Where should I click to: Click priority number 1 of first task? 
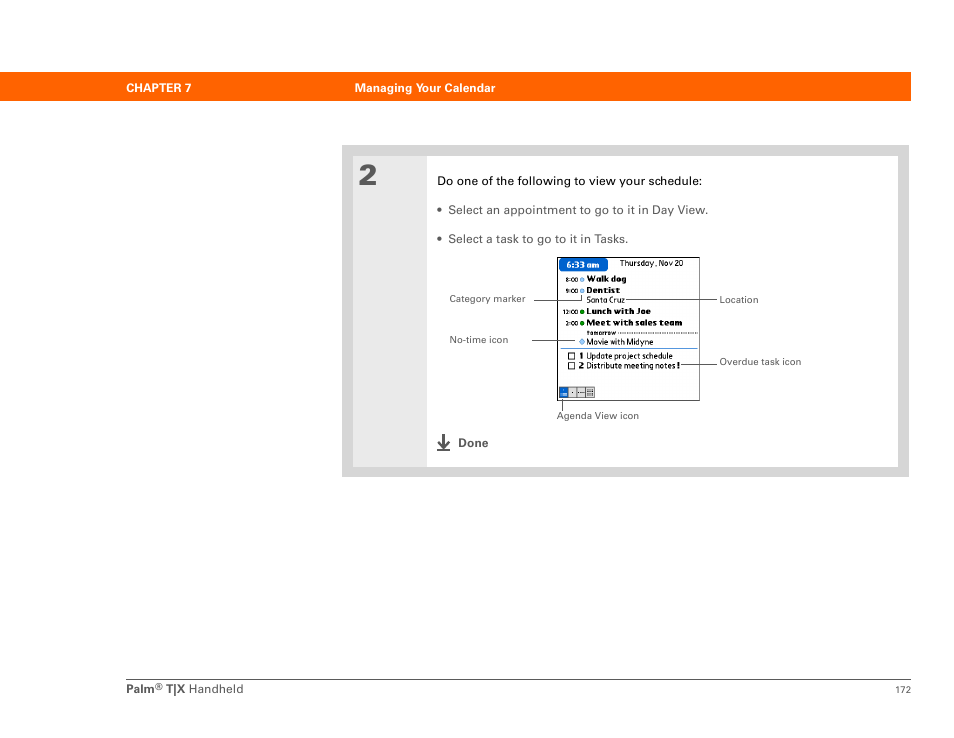pos(581,356)
